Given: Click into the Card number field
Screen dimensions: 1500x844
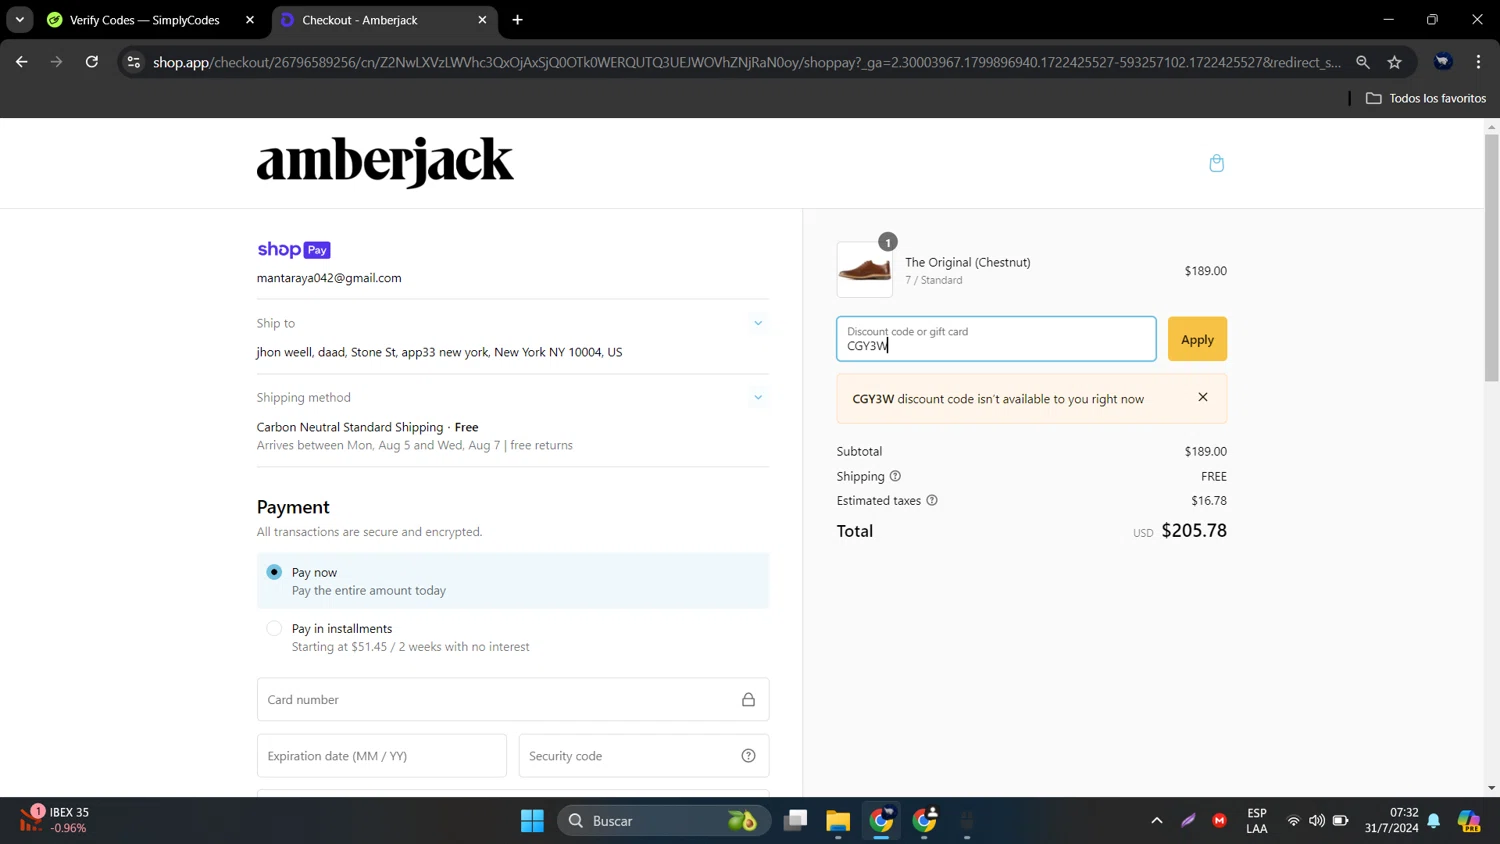Looking at the screenshot, I should [513, 700].
